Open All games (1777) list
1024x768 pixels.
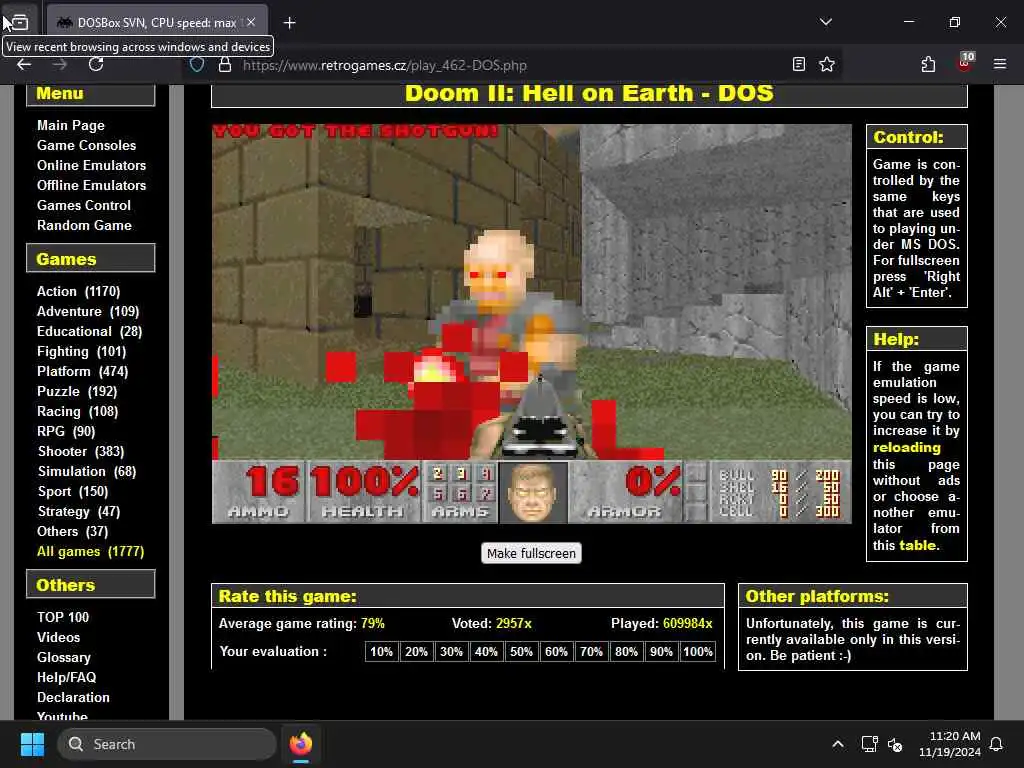90,551
